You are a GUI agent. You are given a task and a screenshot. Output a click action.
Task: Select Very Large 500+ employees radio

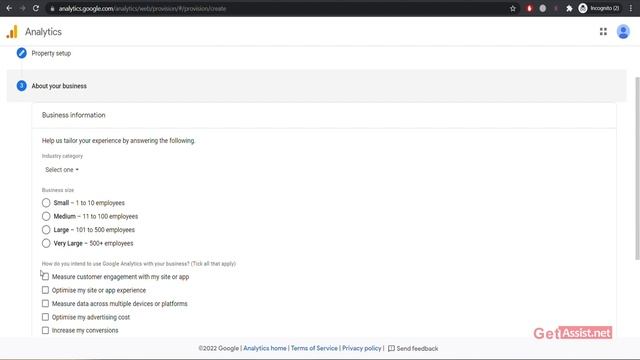click(x=46, y=243)
